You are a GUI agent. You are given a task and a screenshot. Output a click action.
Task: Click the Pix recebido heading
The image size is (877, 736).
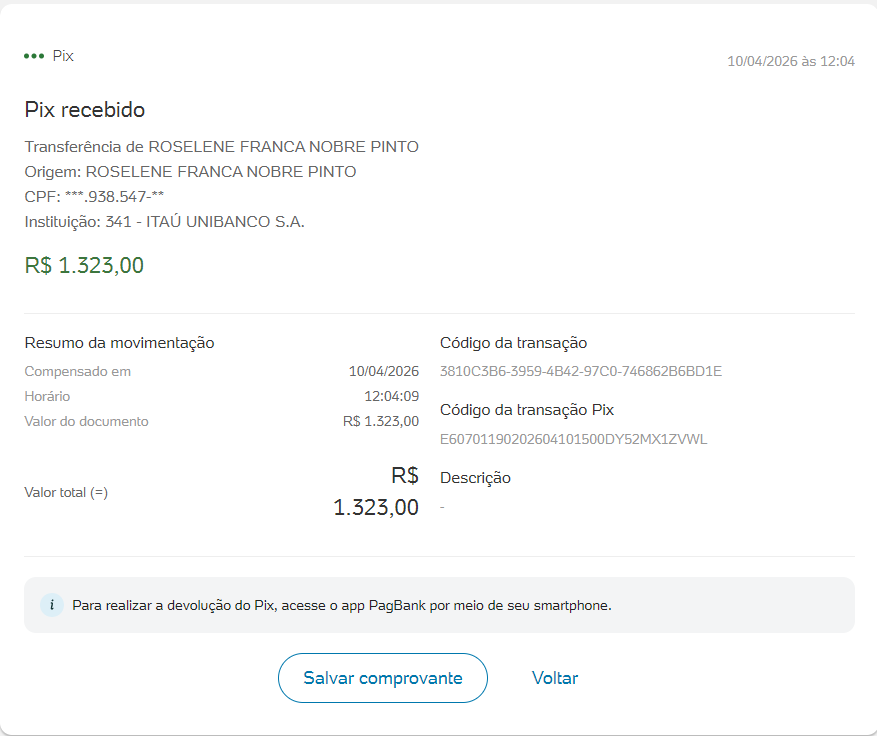coord(85,110)
